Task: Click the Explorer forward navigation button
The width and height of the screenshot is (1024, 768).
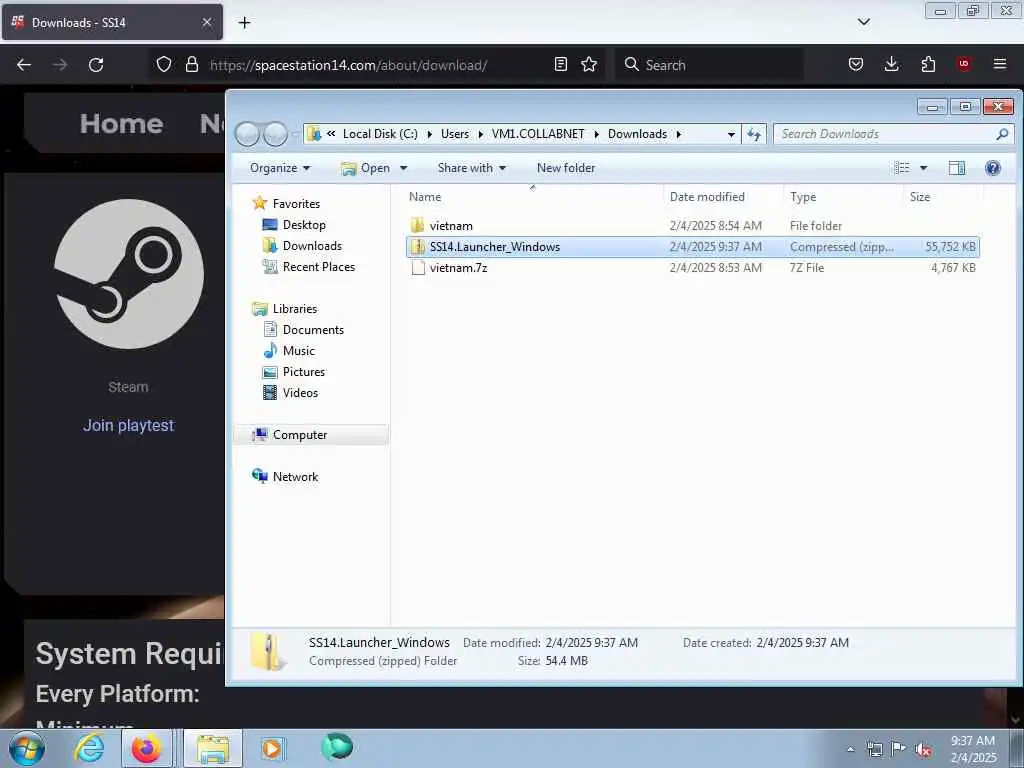Action: pos(275,134)
